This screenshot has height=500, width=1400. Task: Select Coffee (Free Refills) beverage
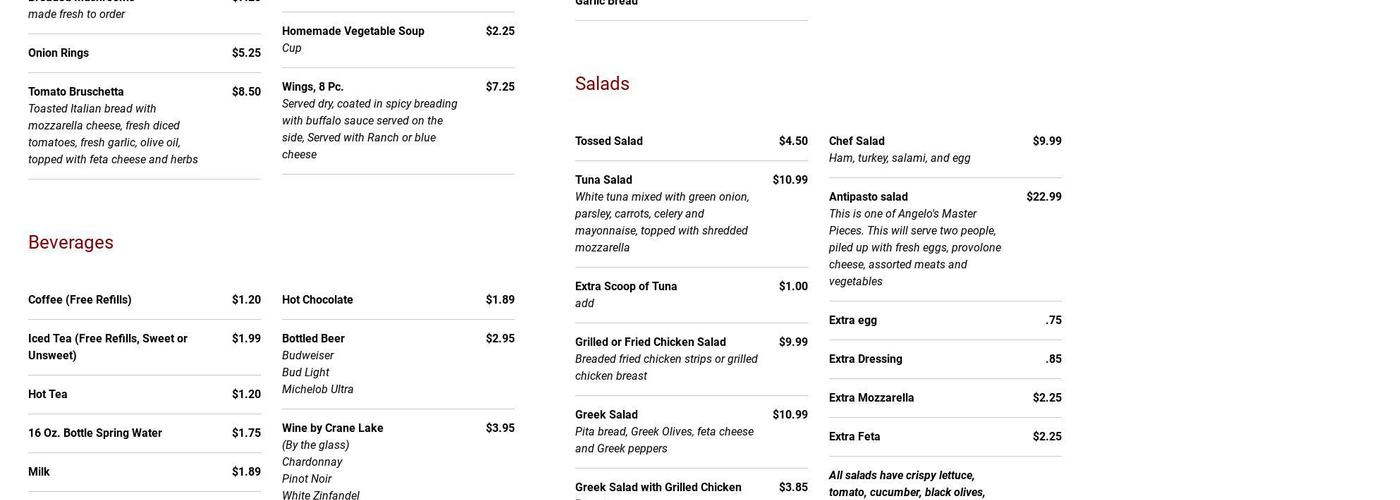click(80, 300)
